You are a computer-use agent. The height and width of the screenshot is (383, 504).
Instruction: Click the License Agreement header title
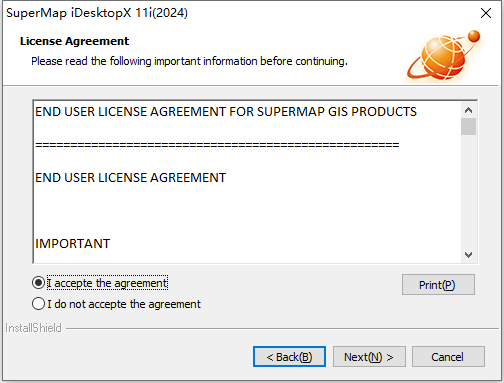click(74, 41)
